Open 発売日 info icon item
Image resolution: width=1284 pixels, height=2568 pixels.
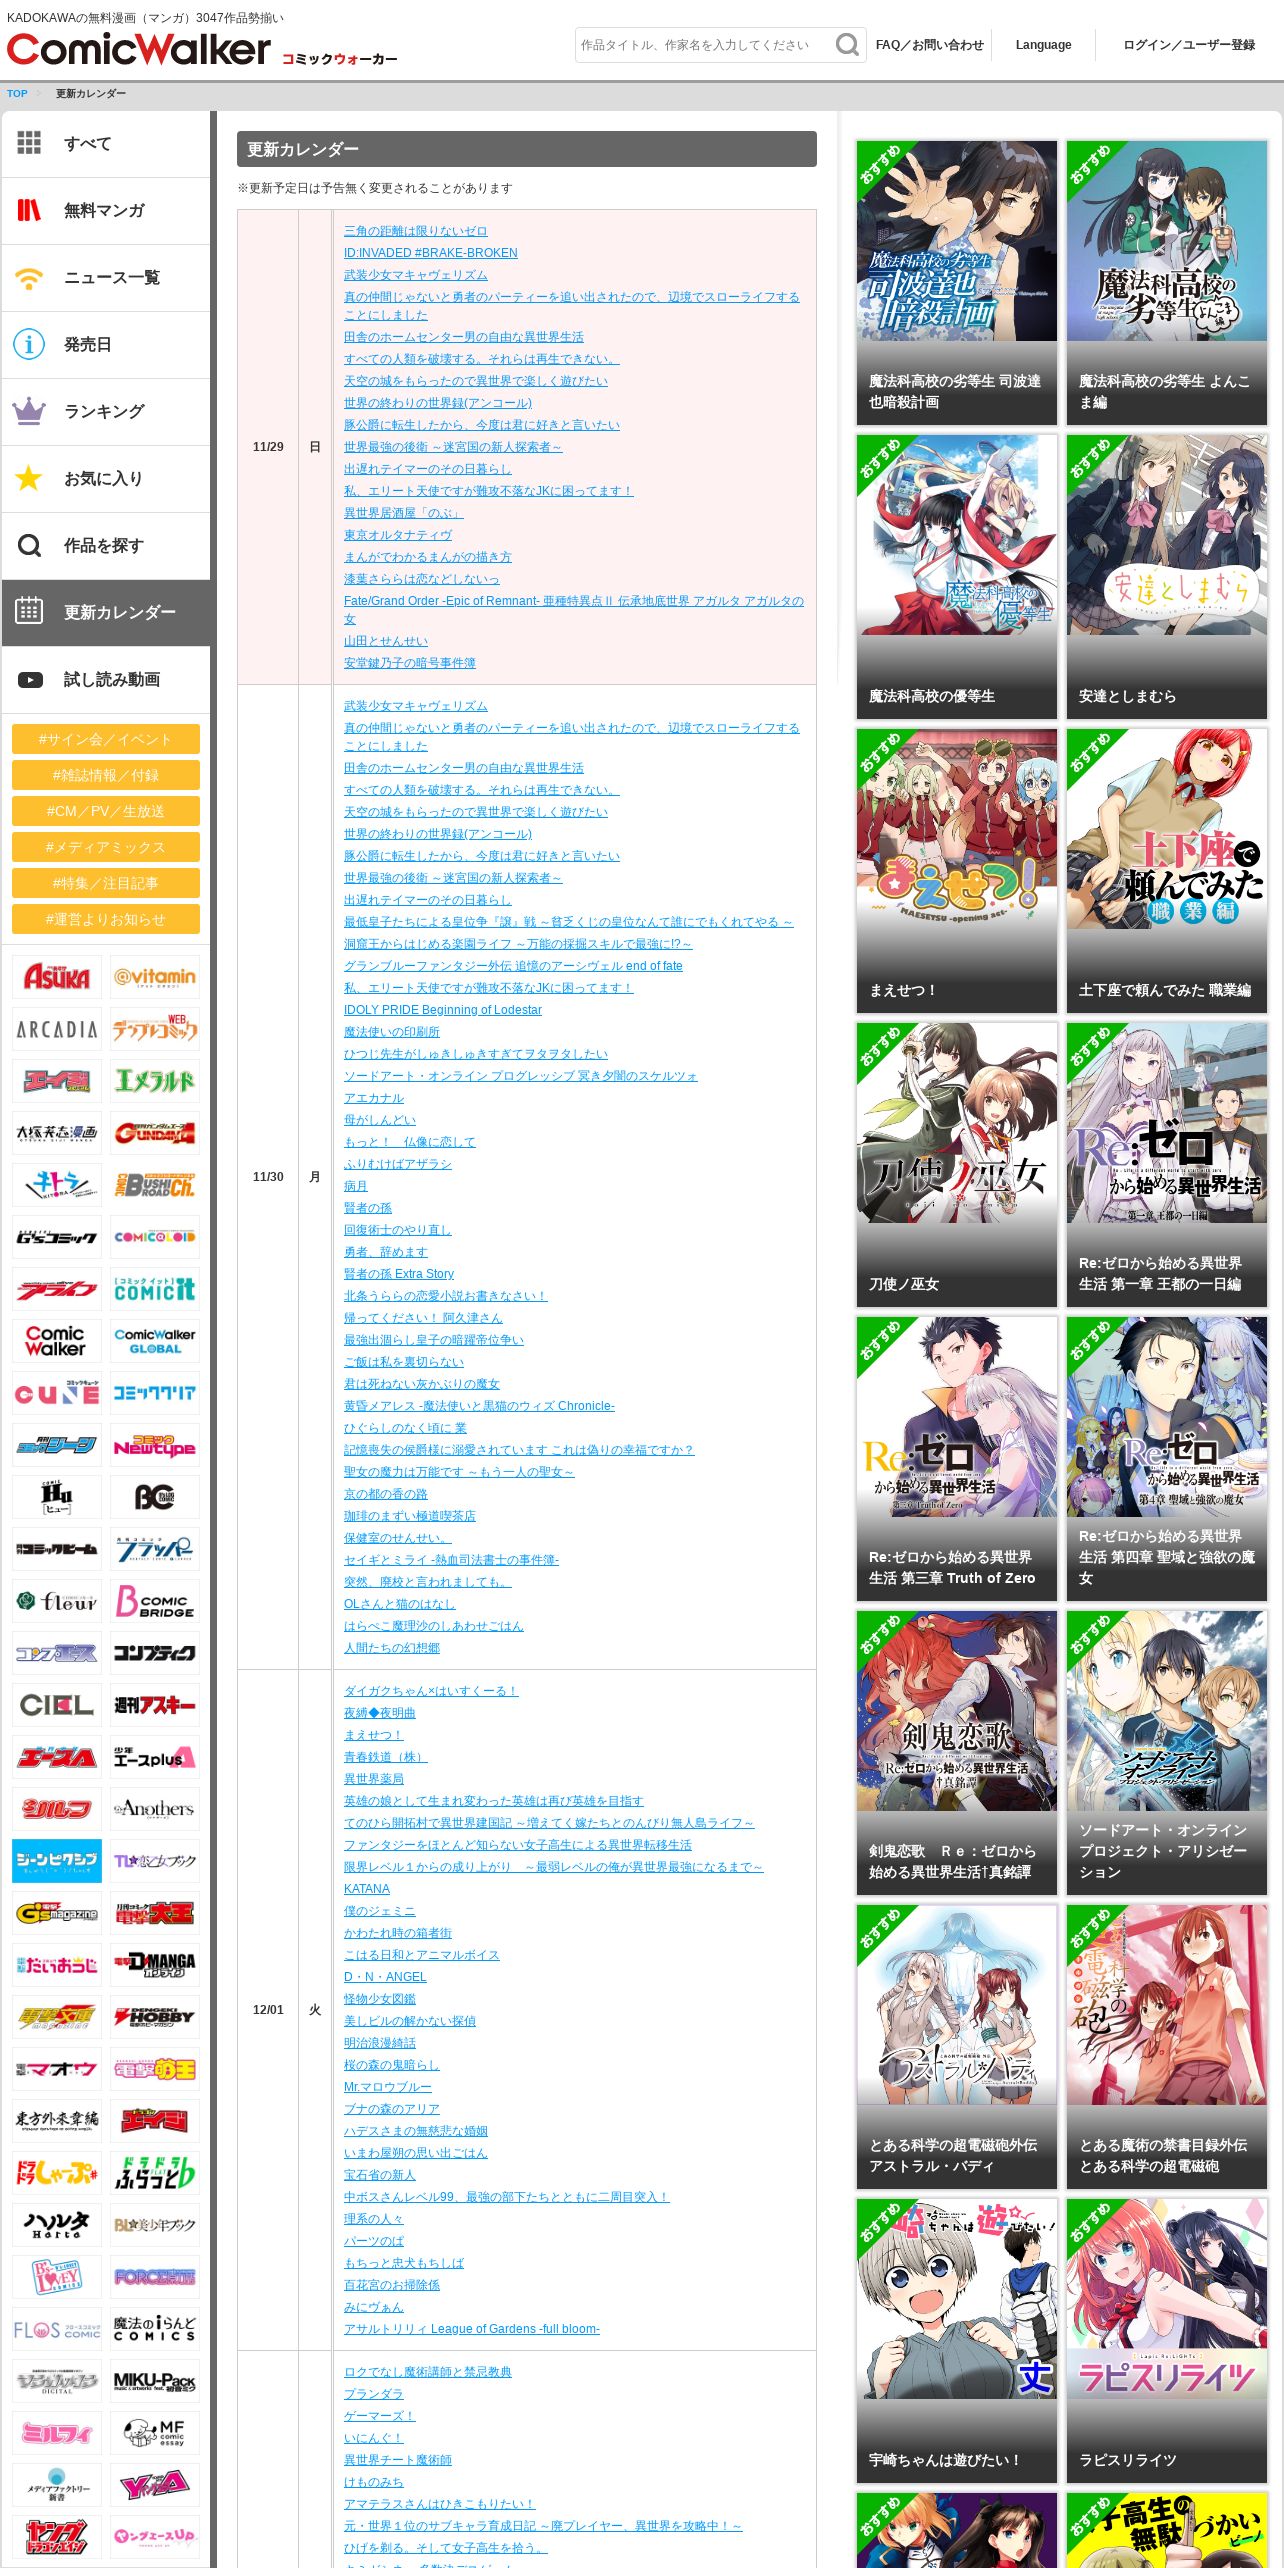click(29, 344)
